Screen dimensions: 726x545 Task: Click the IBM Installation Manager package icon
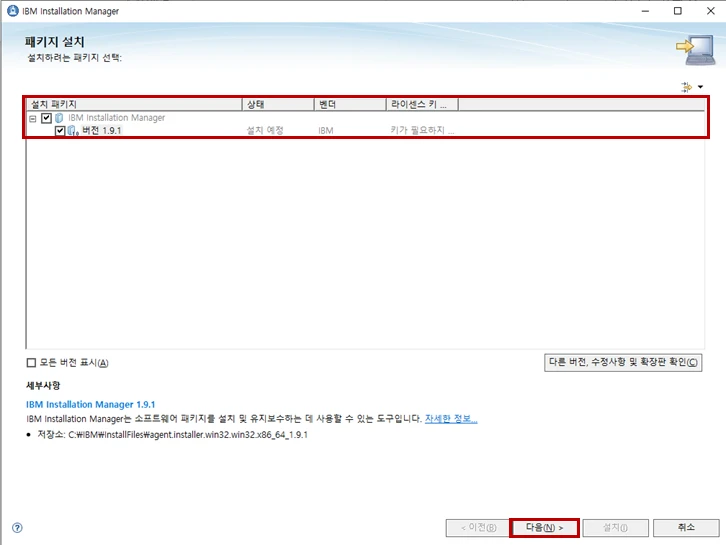tap(59, 118)
